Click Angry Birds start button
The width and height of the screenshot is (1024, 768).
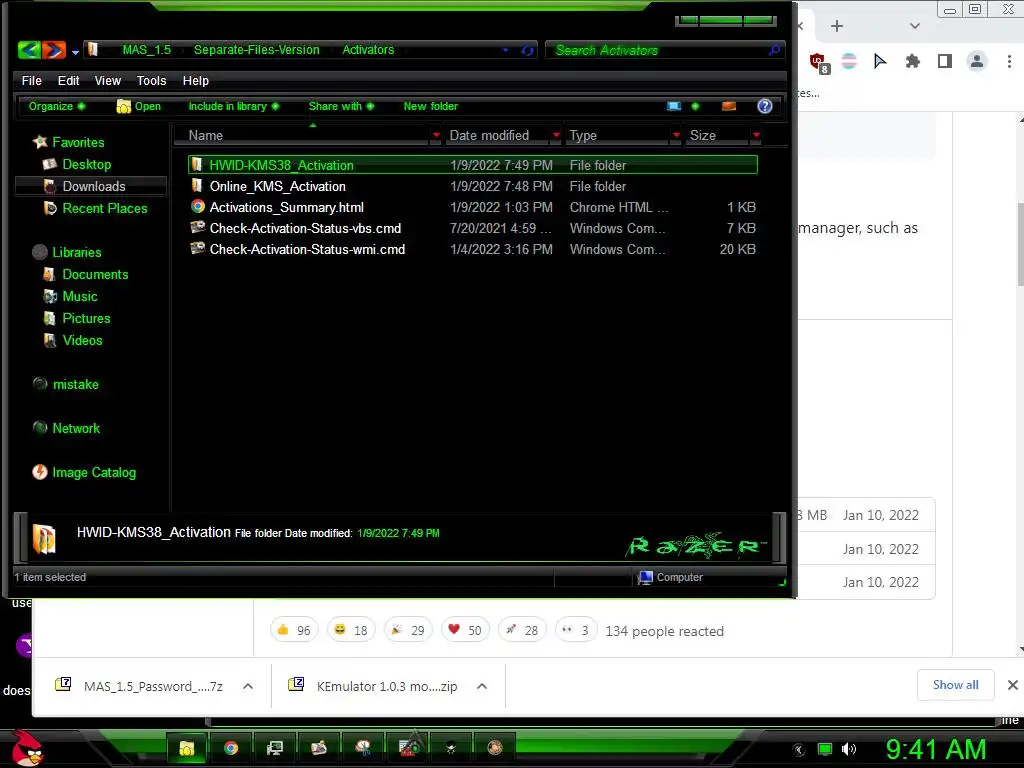pos(27,748)
